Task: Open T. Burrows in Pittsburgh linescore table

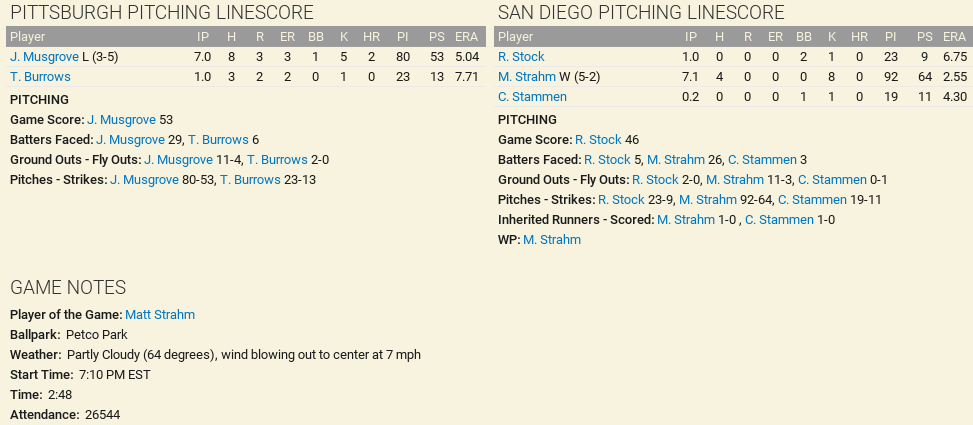Action: pos(40,77)
